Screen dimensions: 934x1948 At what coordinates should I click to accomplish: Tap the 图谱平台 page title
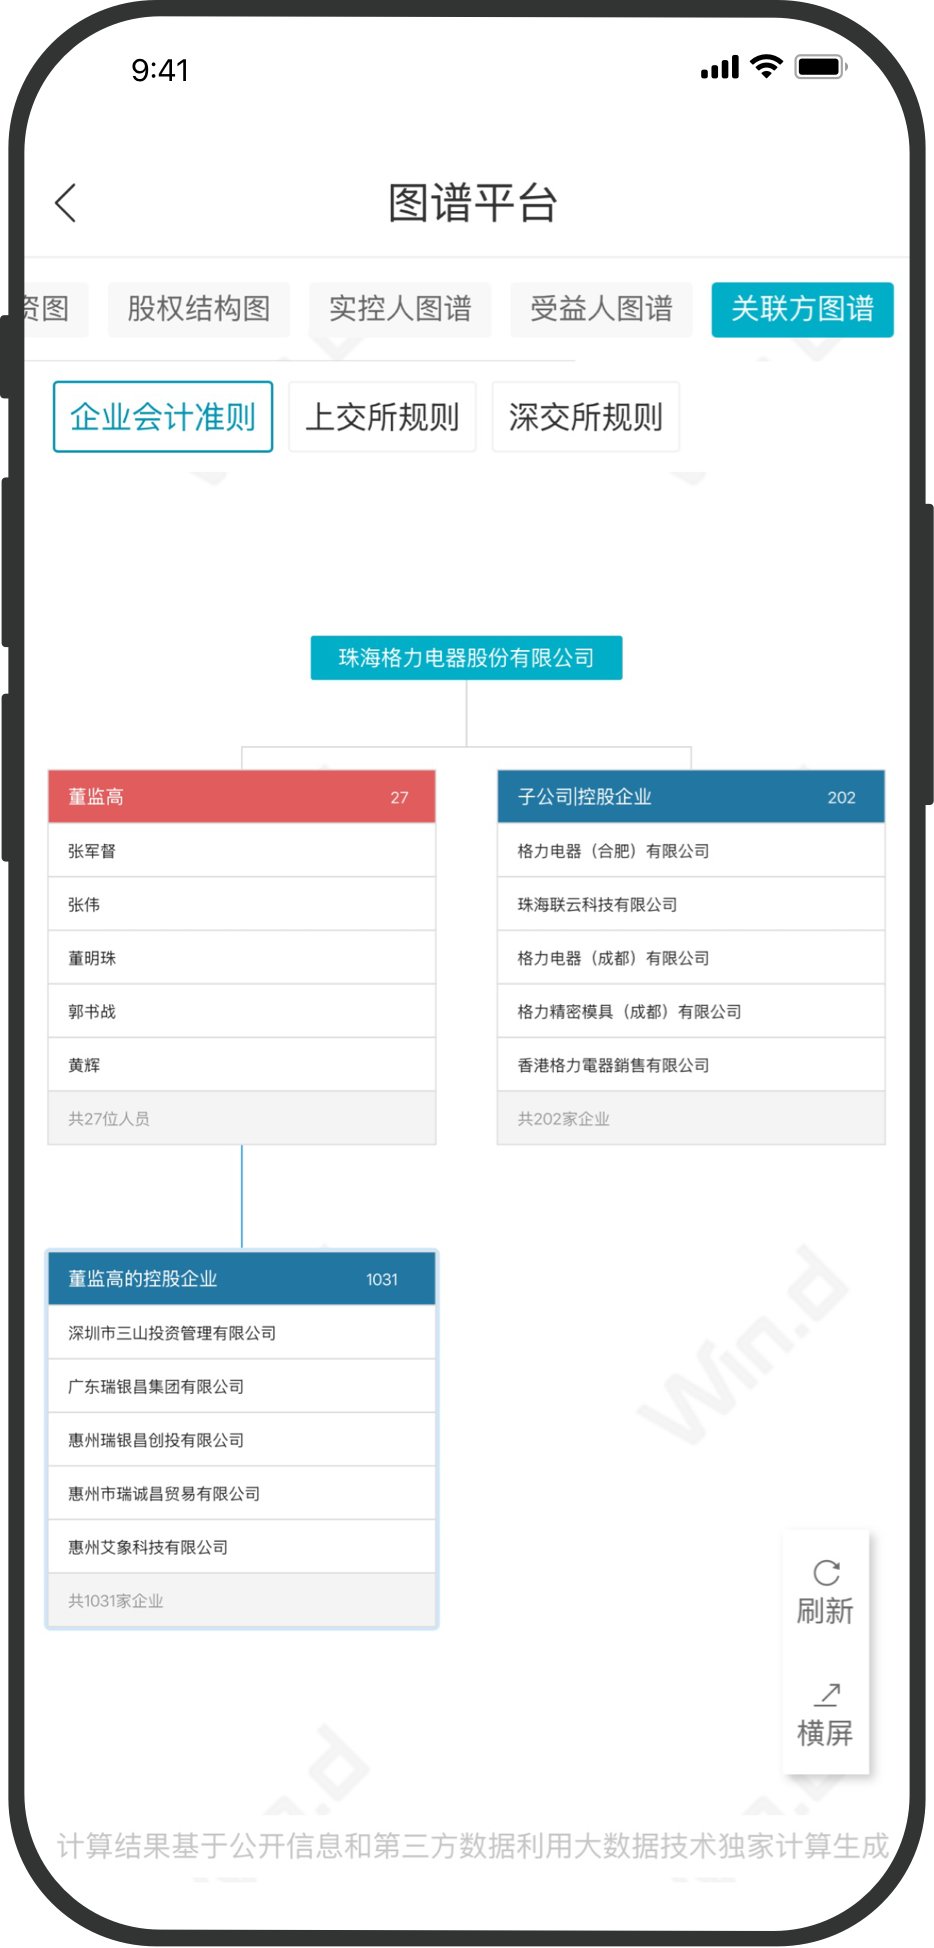tap(472, 203)
